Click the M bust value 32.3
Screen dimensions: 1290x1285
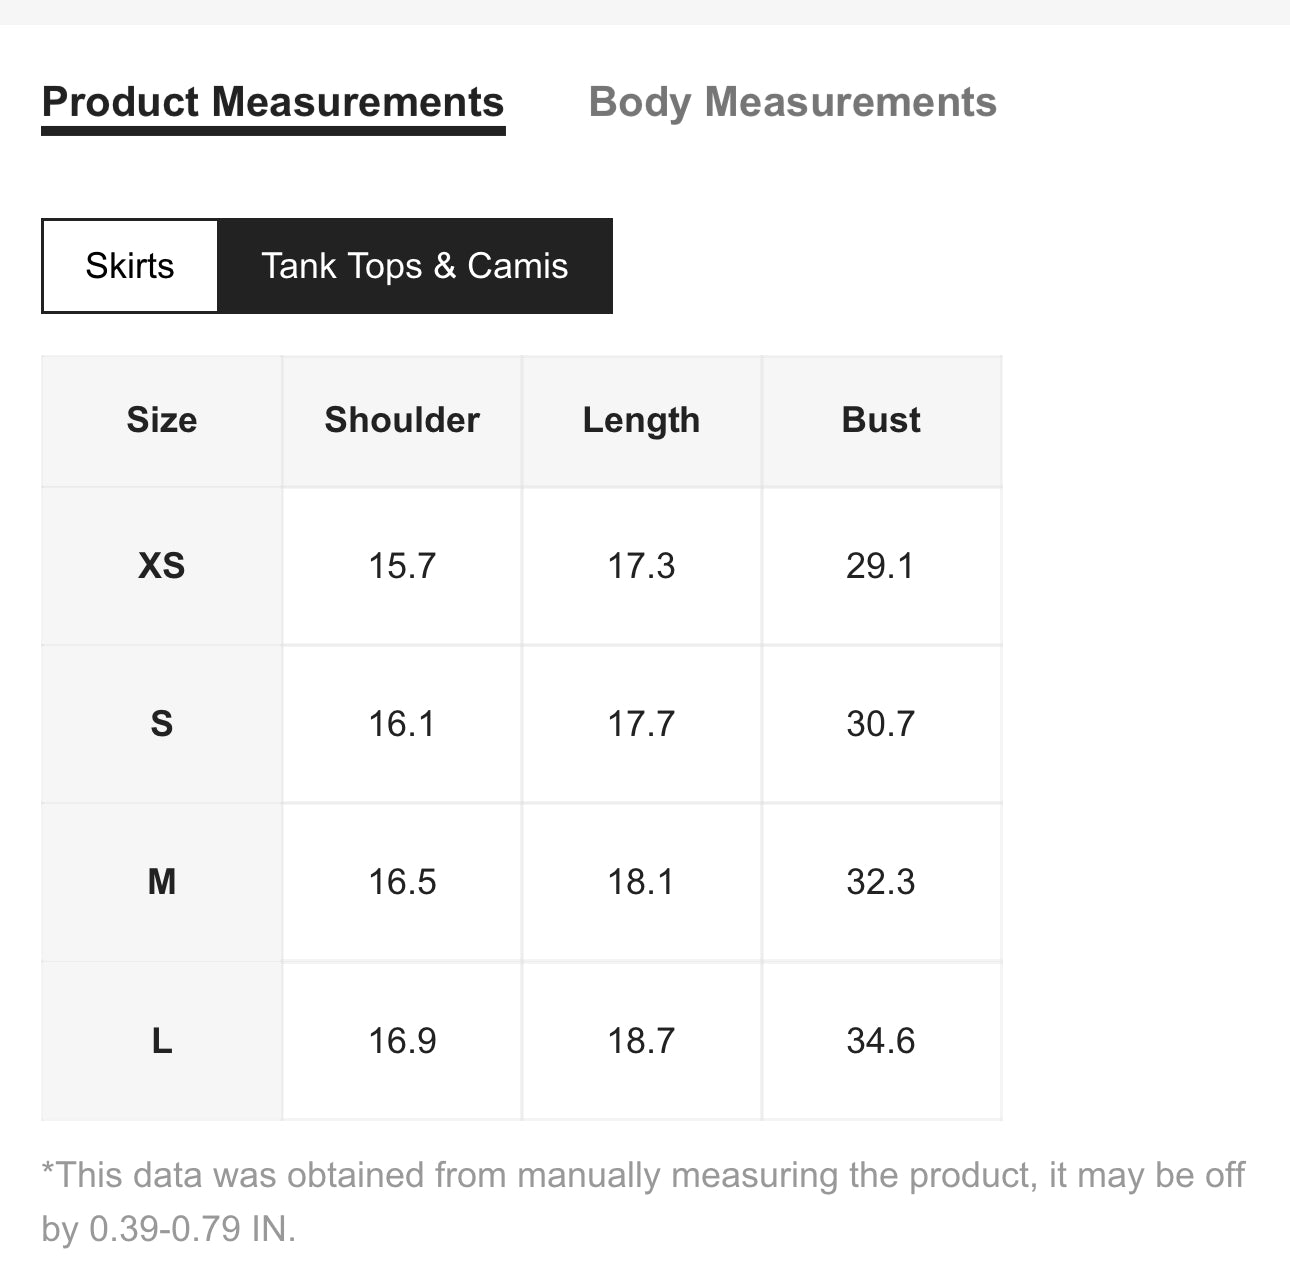click(881, 882)
